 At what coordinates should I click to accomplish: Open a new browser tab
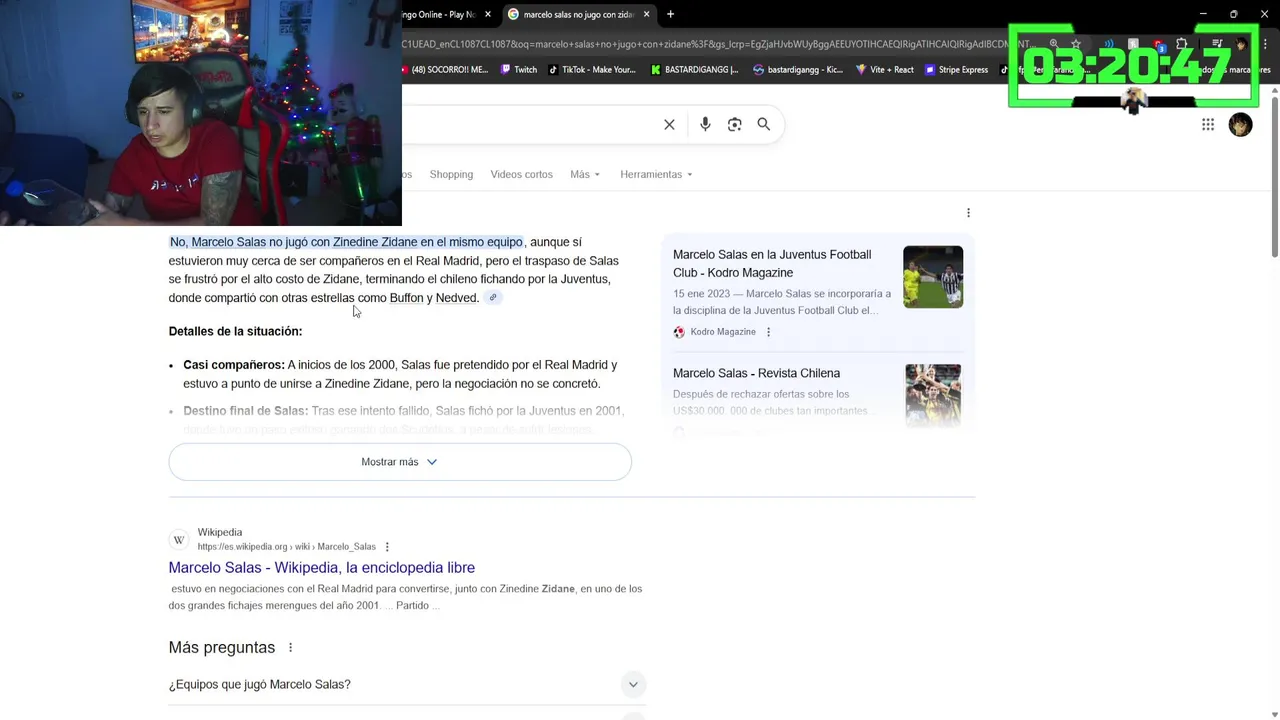(x=670, y=14)
